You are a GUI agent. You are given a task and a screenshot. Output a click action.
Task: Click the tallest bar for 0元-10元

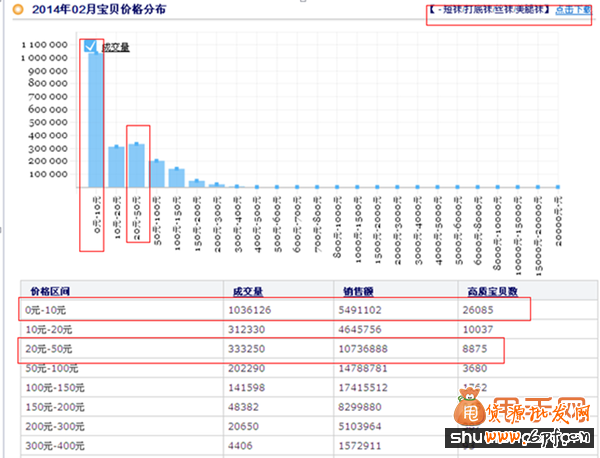tap(95, 120)
